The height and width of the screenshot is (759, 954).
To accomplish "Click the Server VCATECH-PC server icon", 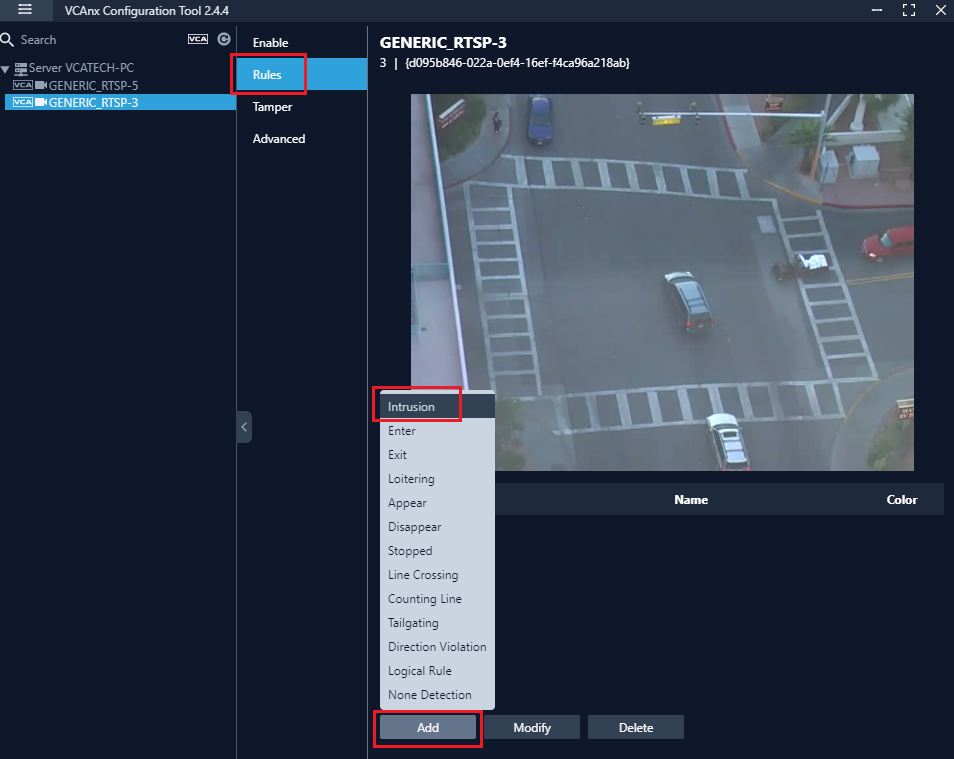I will [x=20, y=68].
